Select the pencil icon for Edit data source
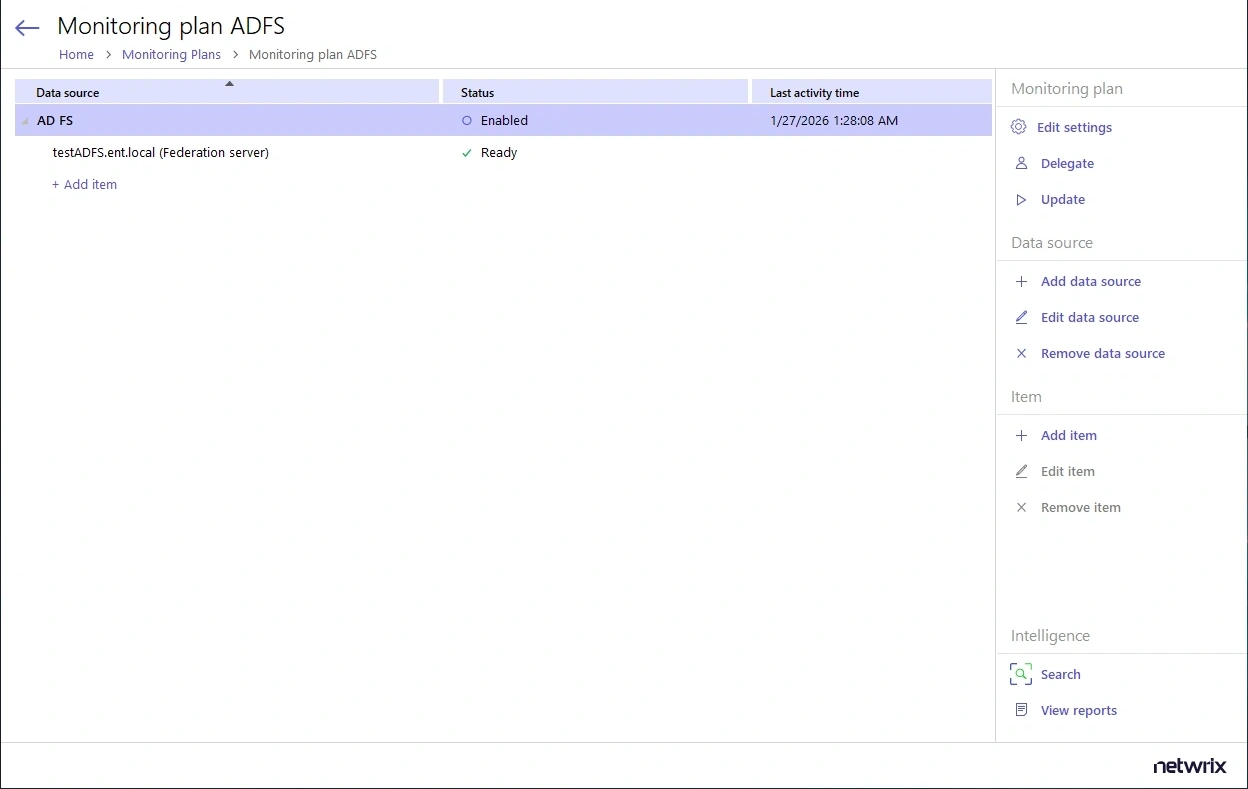The image size is (1248, 789). click(x=1020, y=317)
